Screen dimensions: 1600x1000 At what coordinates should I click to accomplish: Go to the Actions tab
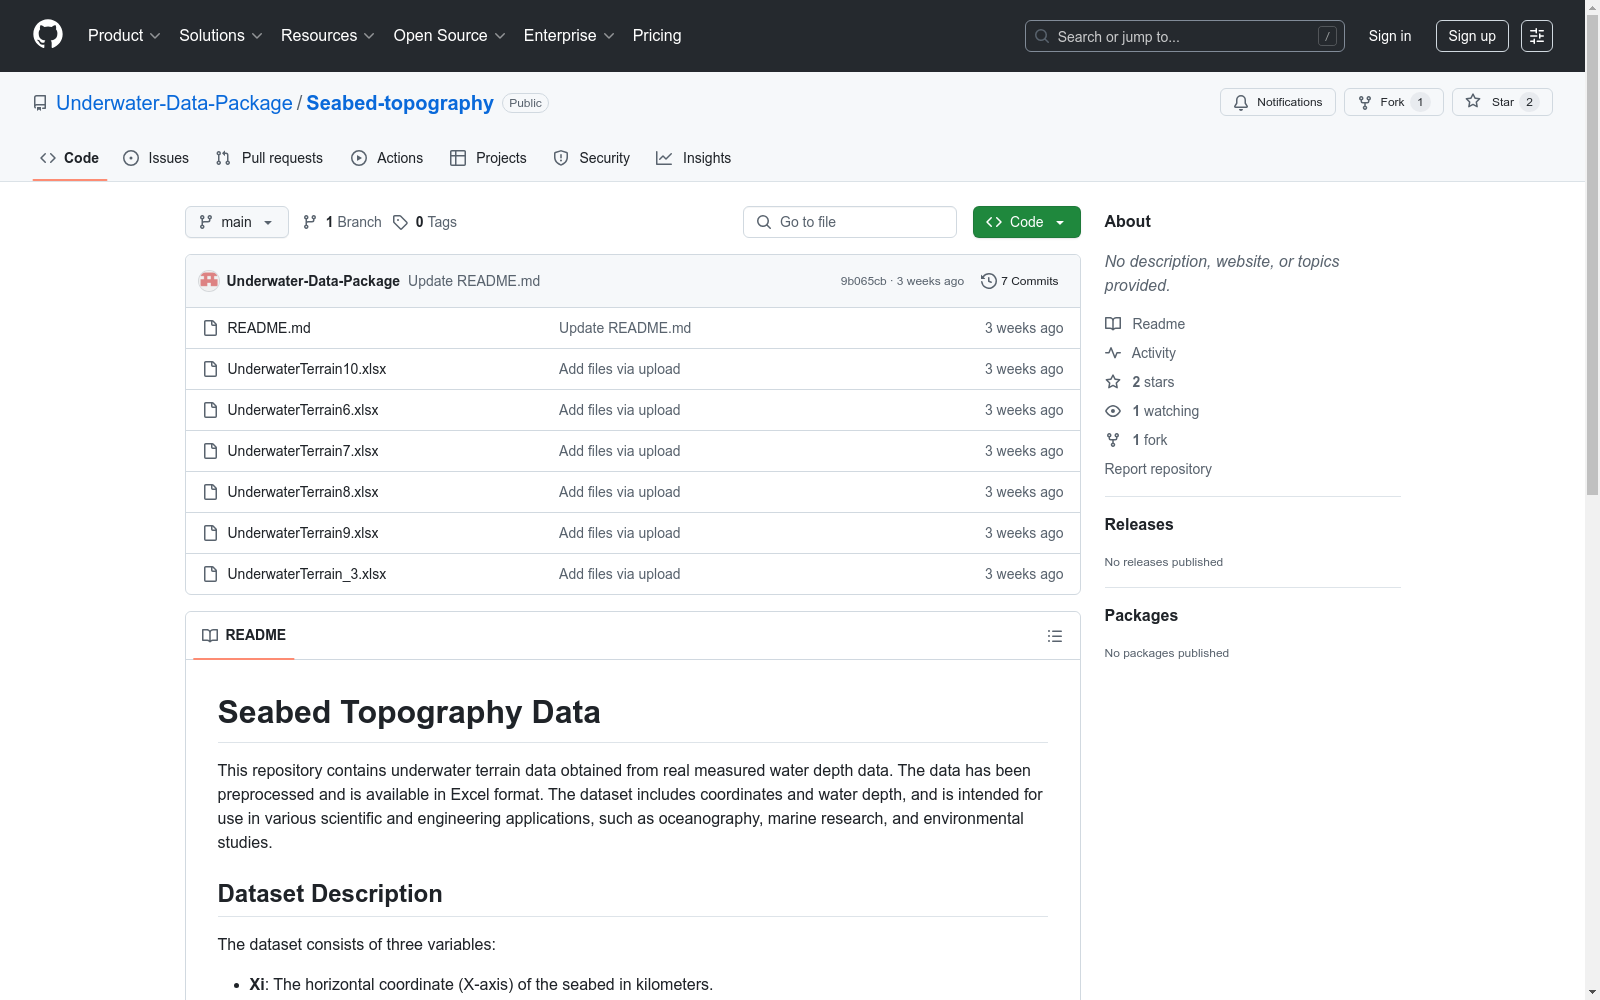(x=387, y=158)
